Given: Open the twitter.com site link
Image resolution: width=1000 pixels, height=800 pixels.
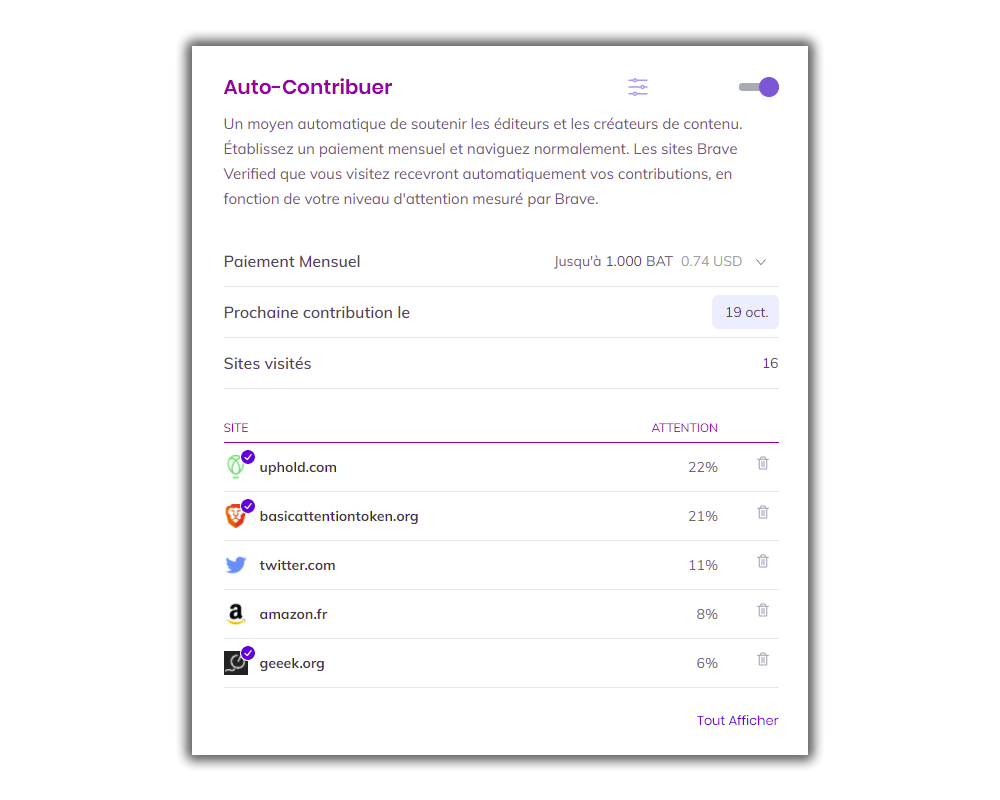Looking at the screenshot, I should pos(297,565).
